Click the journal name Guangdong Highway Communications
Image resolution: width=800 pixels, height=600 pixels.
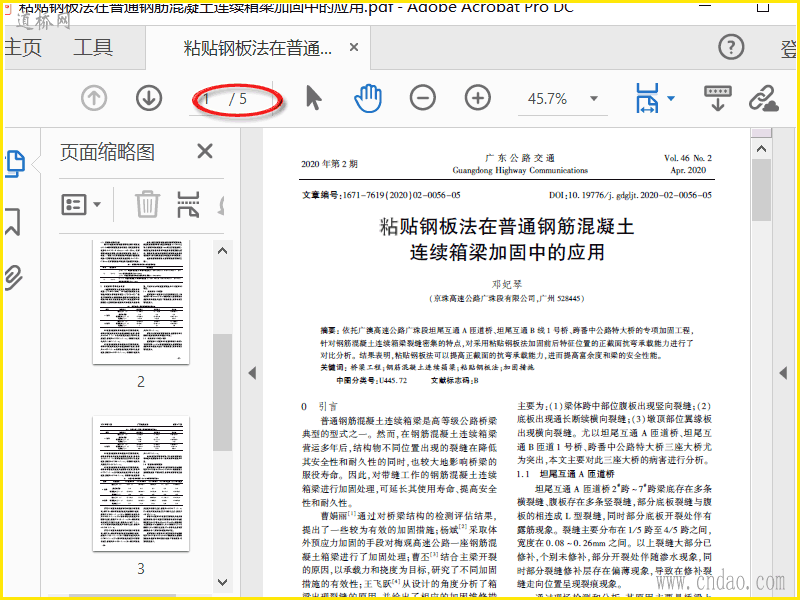520,170
